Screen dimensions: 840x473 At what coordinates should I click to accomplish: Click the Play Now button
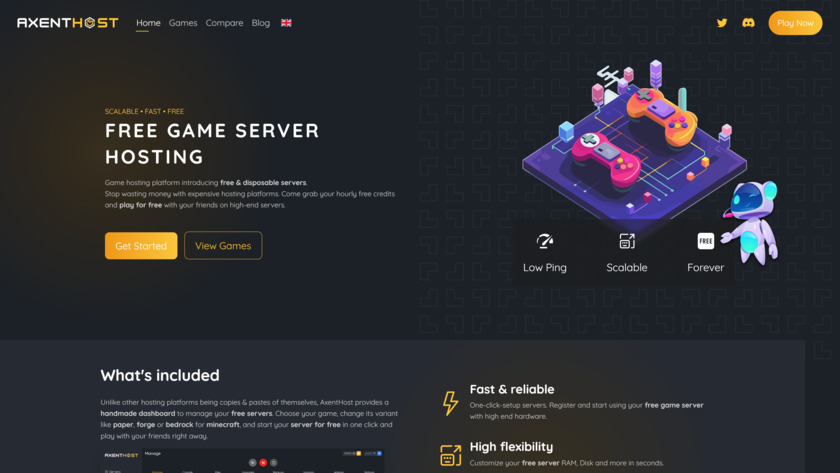pyautogui.click(x=795, y=23)
